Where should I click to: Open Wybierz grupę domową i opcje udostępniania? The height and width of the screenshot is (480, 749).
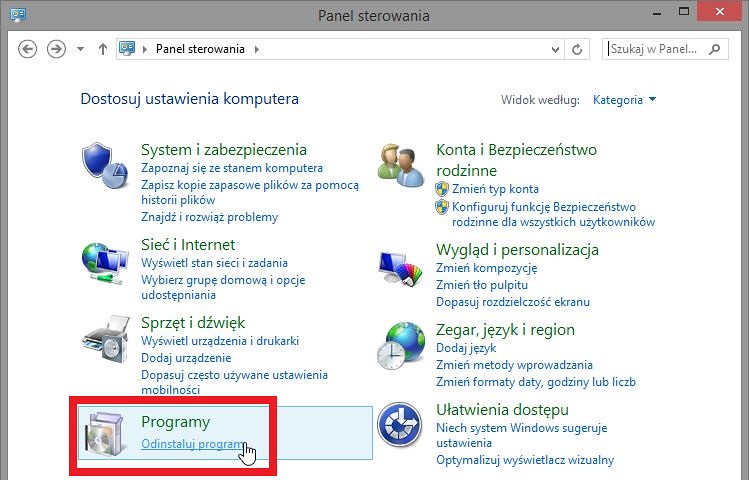point(223,287)
